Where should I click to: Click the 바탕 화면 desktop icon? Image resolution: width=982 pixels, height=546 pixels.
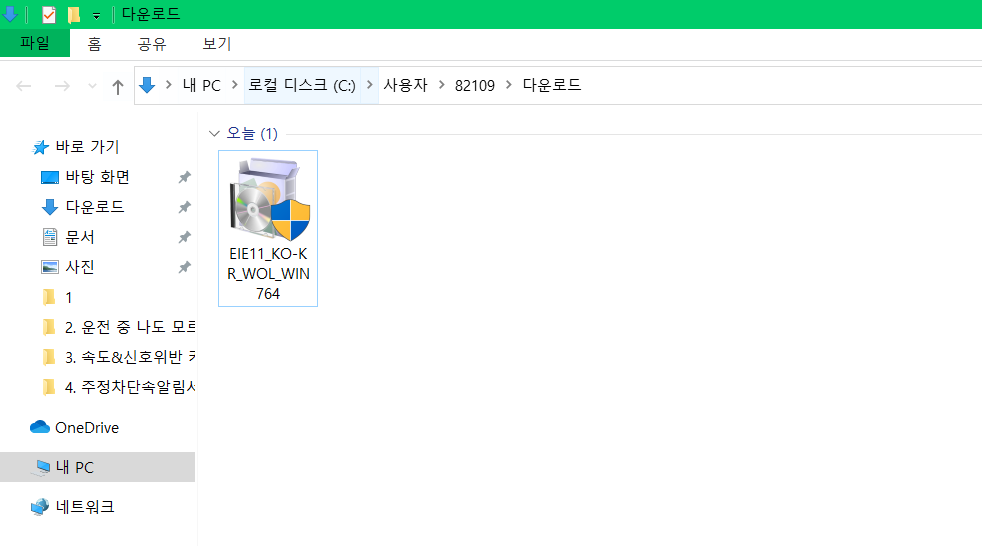49,178
